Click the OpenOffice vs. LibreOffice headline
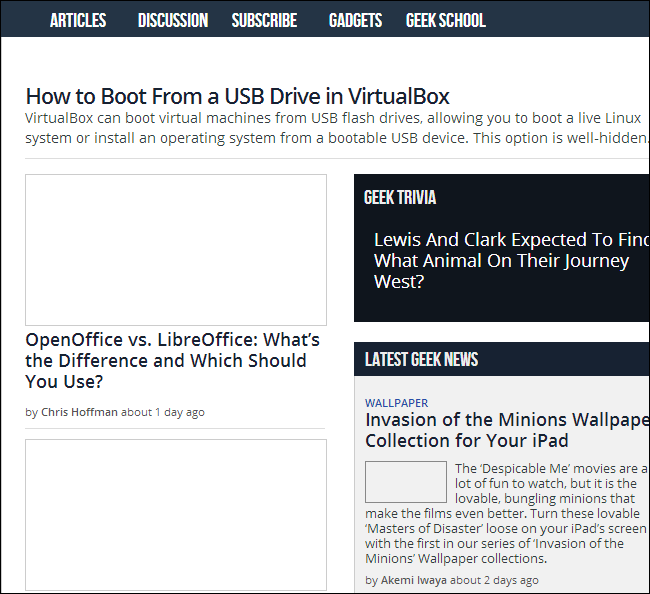Viewport: 650px width, 594px height. tap(172, 361)
